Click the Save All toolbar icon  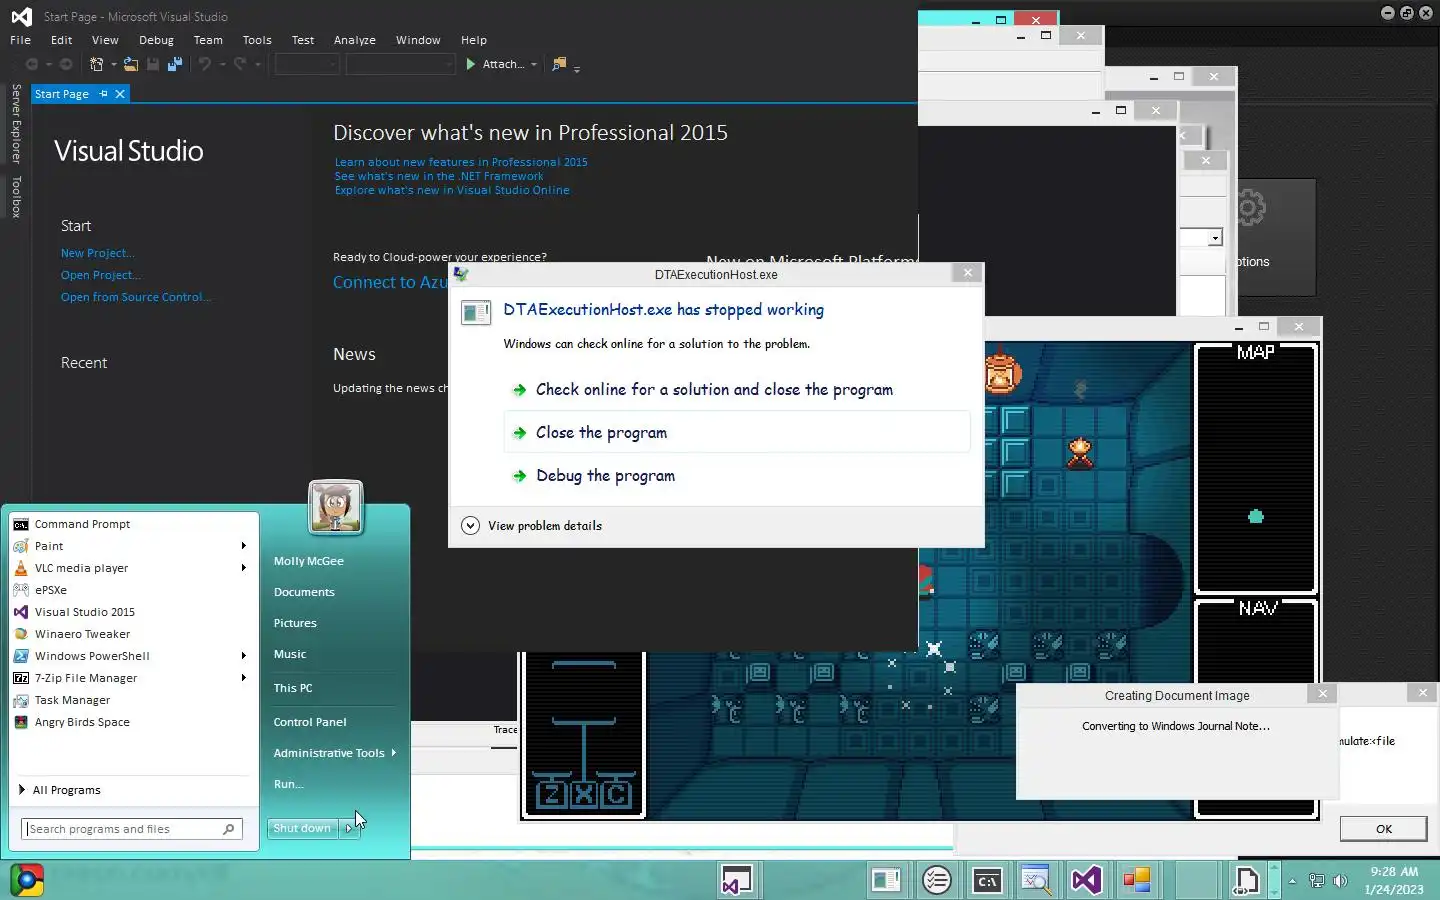tap(175, 64)
